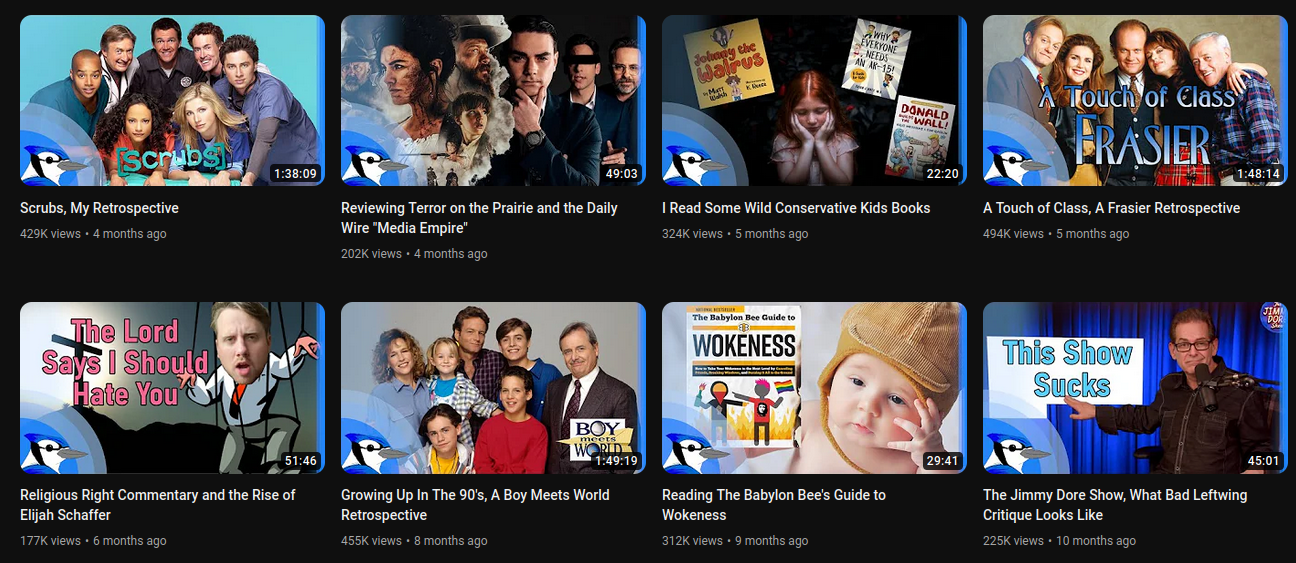This screenshot has height=563, width=1296.
Task: Click the 'Reviewing Terror on the Prairie' title link
Action: point(479,218)
